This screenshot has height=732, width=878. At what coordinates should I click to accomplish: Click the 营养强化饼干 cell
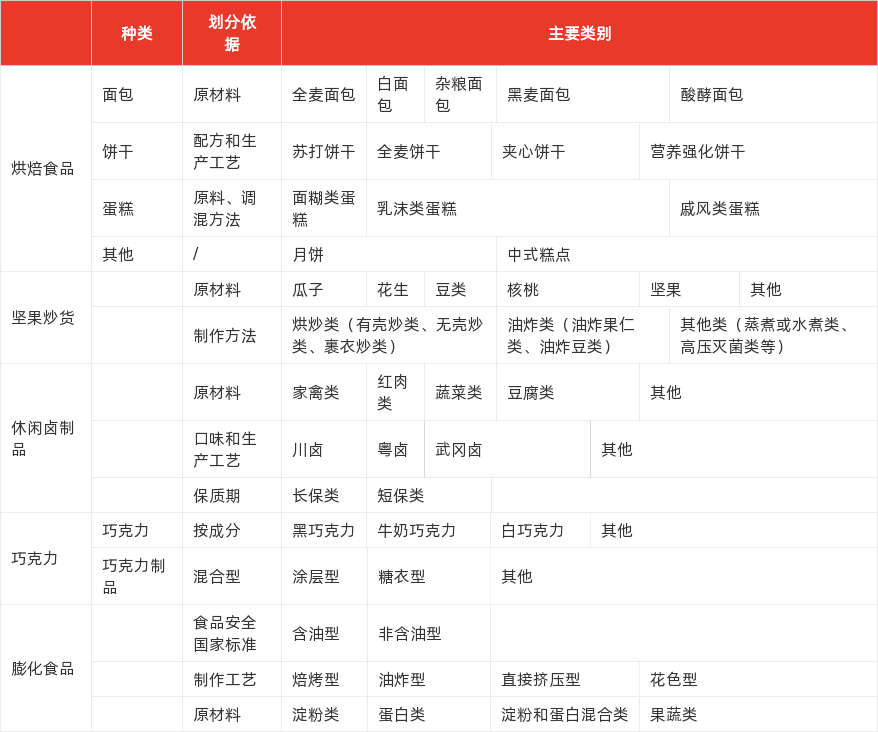[758, 151]
